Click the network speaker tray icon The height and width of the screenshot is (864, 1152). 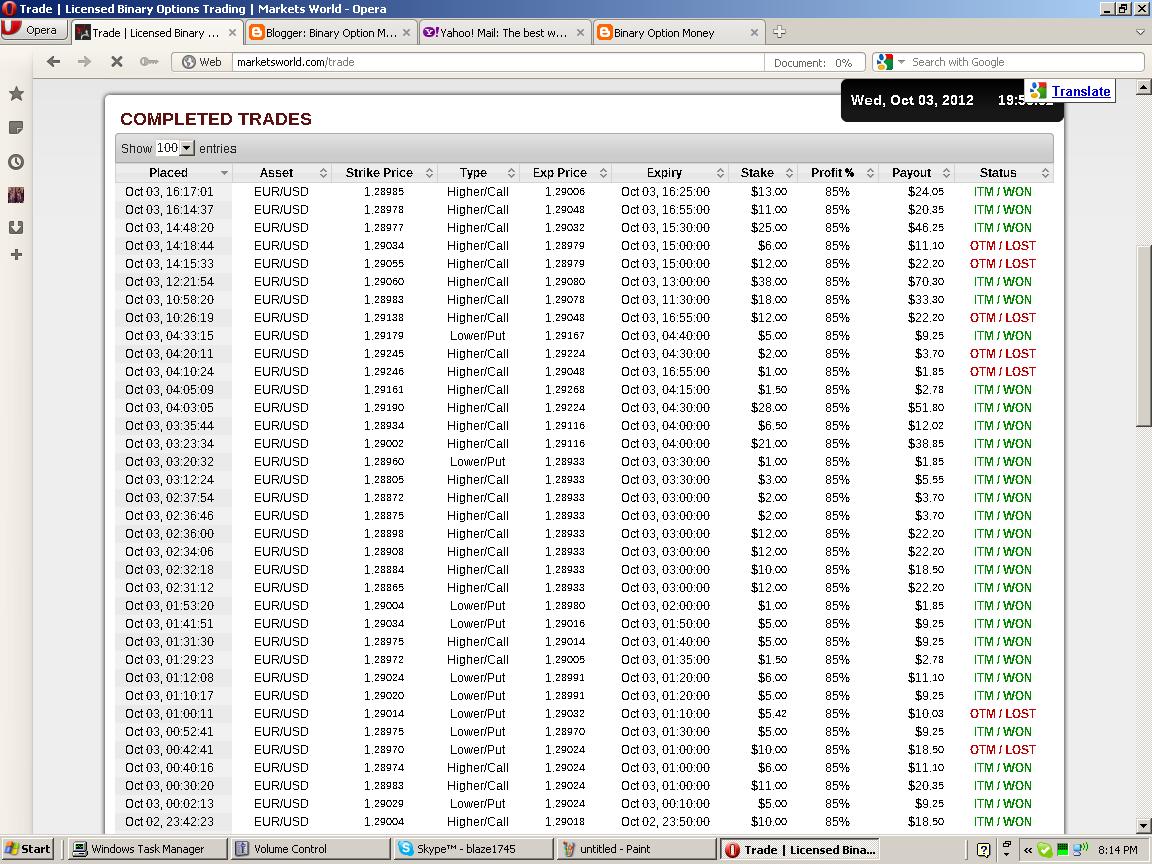pyautogui.click(x=1080, y=850)
